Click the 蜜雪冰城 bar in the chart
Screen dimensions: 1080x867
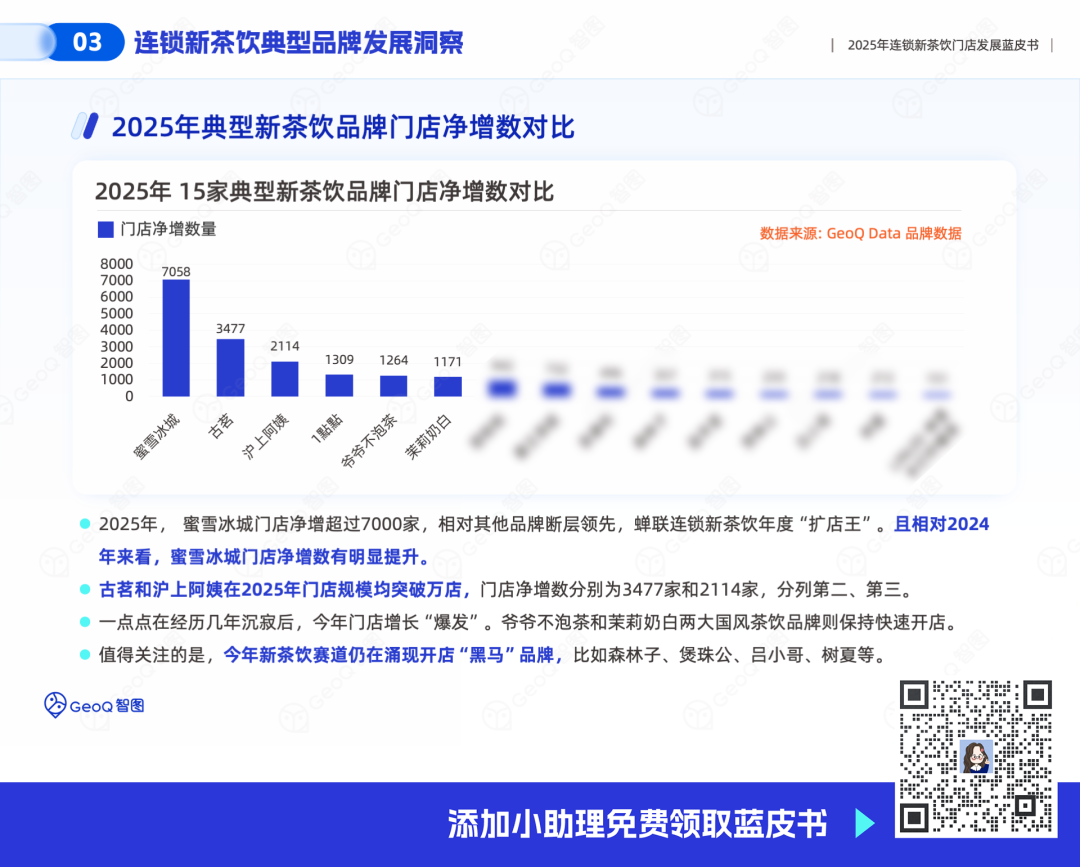click(176, 337)
